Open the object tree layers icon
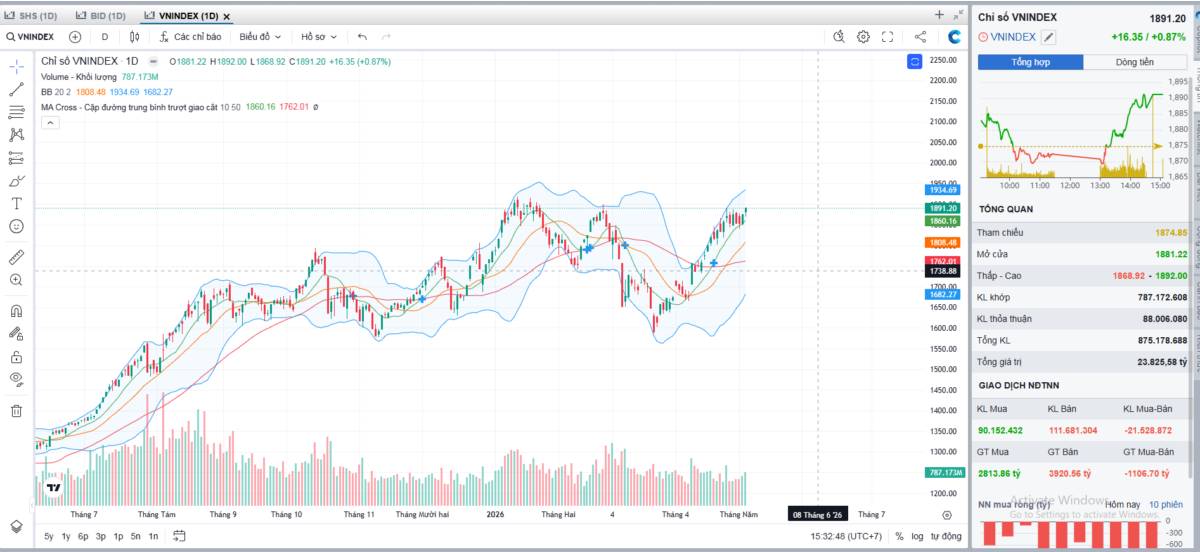The image size is (1200, 552). point(16,526)
